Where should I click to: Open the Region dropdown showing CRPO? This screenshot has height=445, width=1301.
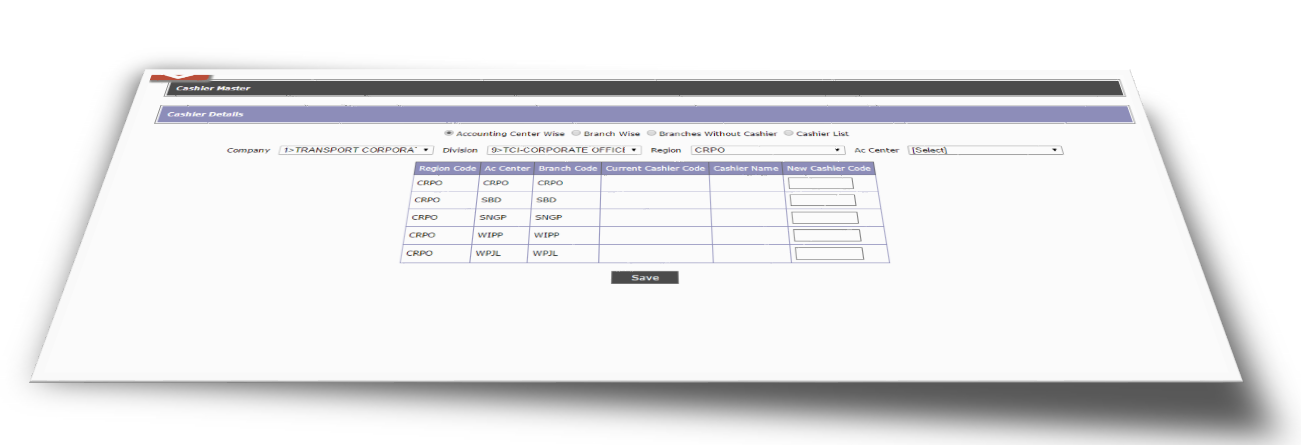(x=767, y=150)
